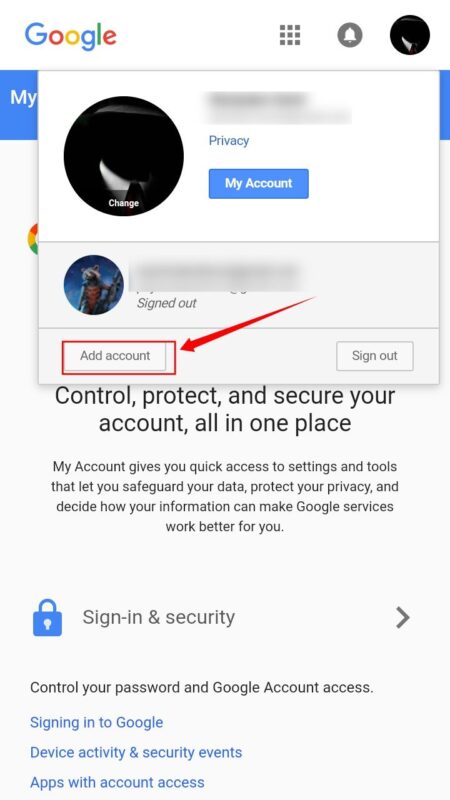Viewport: 450px width, 800px height.
Task: Open the notifications bell icon
Action: pyautogui.click(x=350, y=35)
